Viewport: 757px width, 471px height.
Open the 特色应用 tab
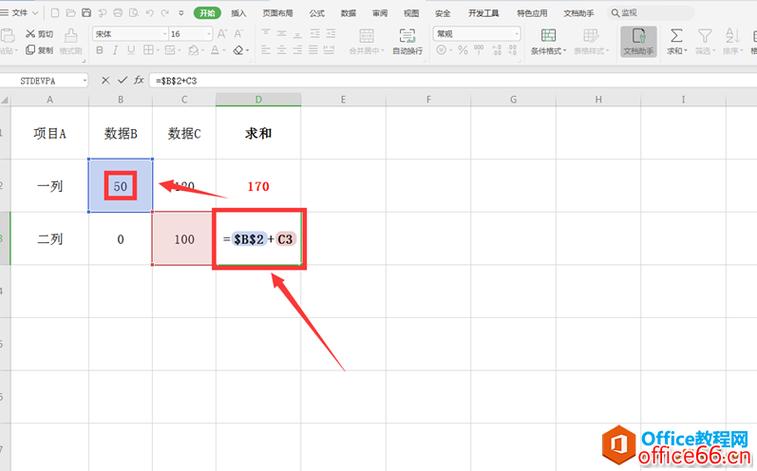click(x=532, y=13)
